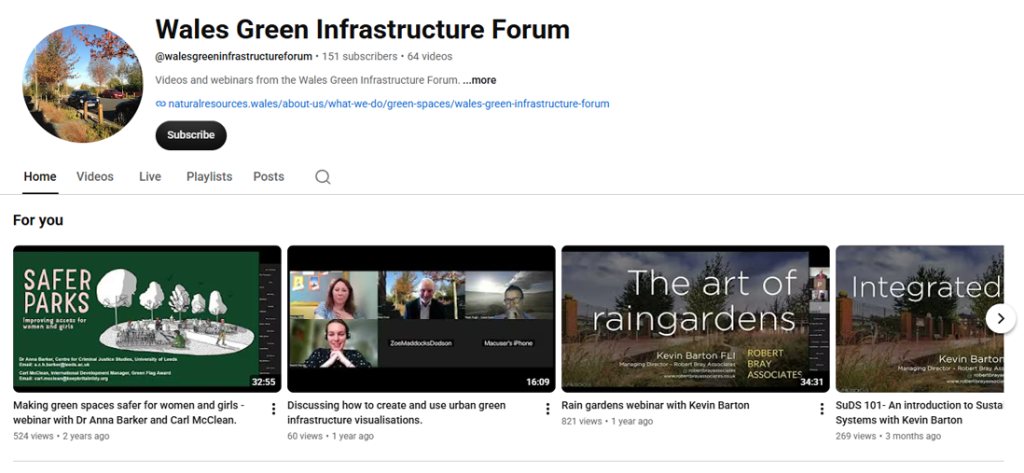Open Safer Parks video thumbnail
The width and height of the screenshot is (1024, 473).
pos(147,319)
